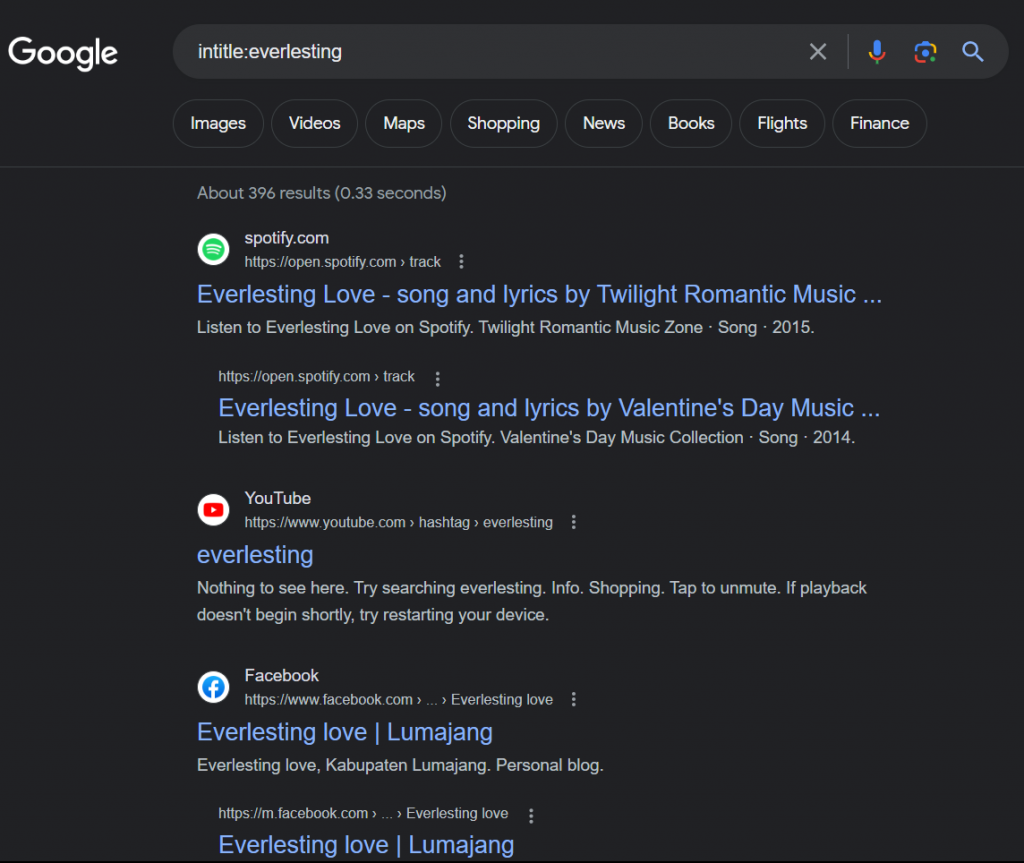Clear the search box with the X icon

[x=818, y=52]
